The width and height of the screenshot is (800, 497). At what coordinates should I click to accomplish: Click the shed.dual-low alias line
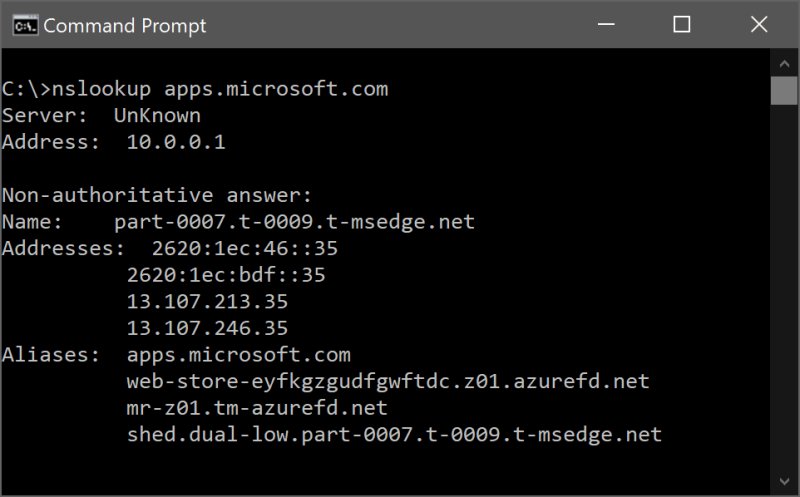394,435
